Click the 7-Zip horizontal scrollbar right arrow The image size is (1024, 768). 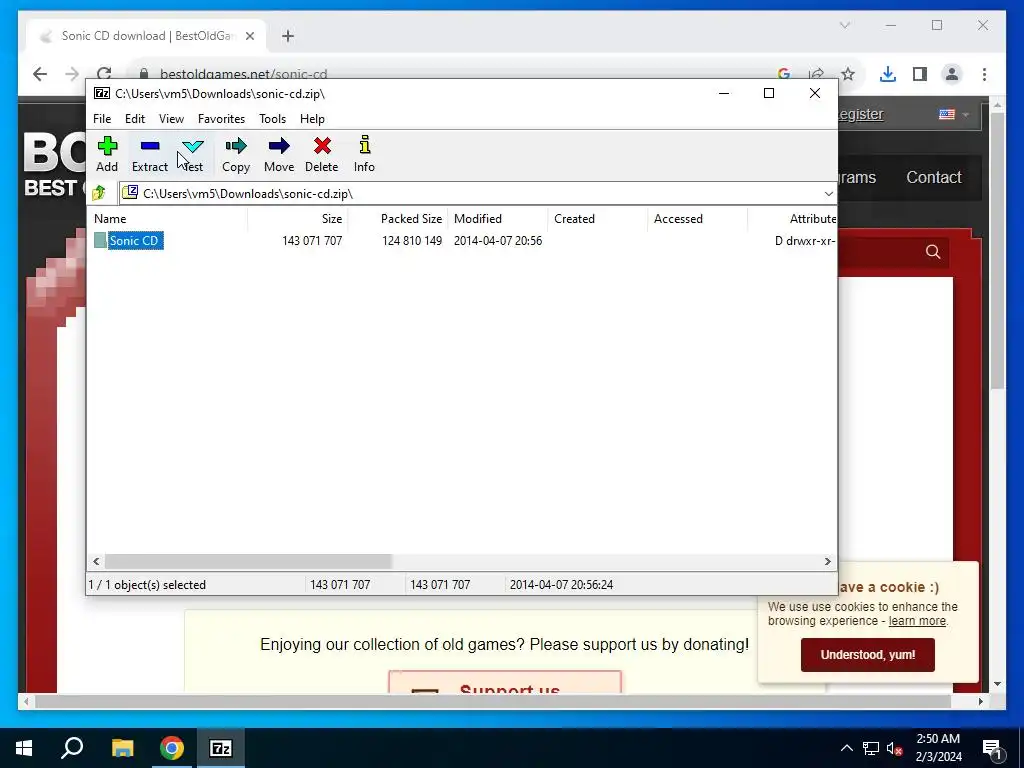pos(827,562)
